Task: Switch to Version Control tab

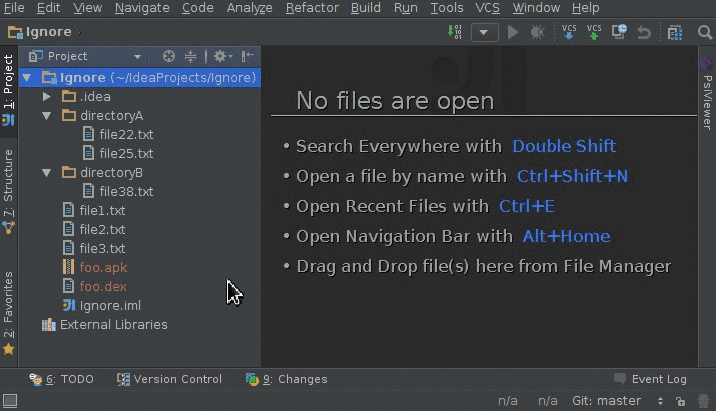Action: tap(169, 379)
